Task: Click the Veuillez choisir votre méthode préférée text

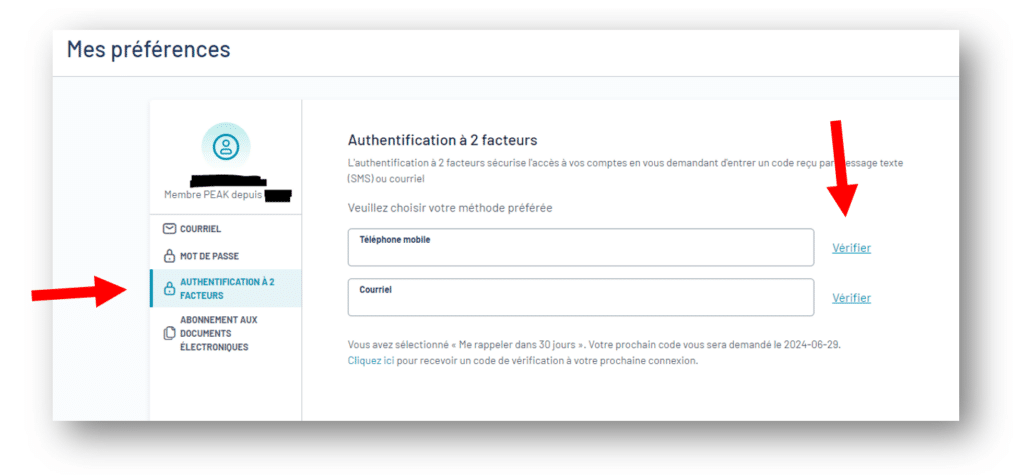Action: pos(450,208)
